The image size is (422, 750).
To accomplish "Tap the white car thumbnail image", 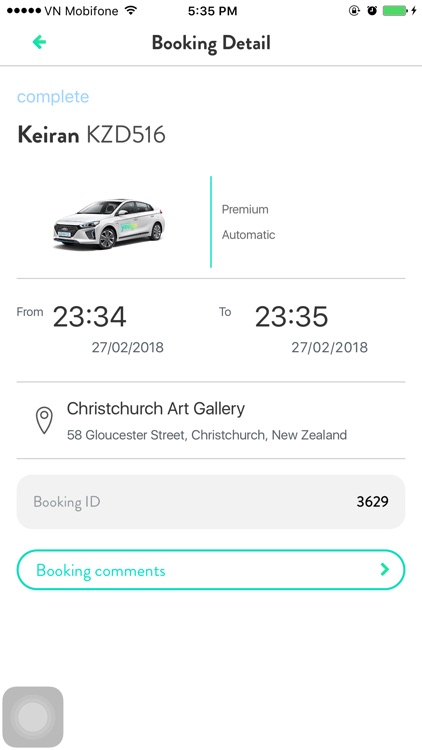I will pyautogui.click(x=109, y=224).
